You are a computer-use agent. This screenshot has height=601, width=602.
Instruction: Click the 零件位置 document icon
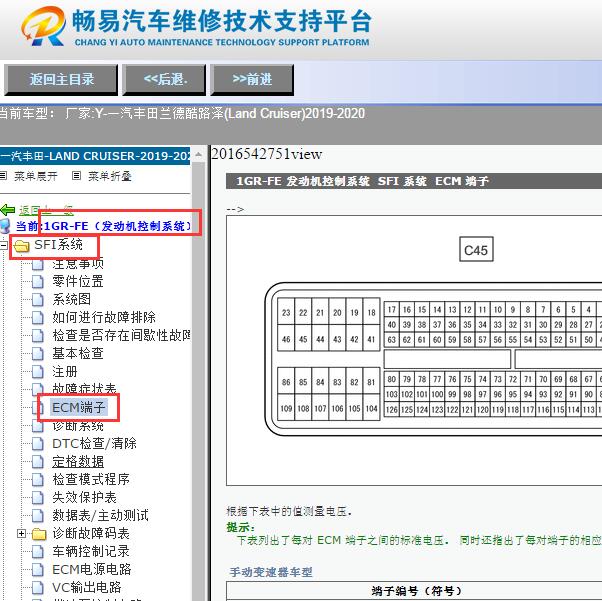click(38, 281)
